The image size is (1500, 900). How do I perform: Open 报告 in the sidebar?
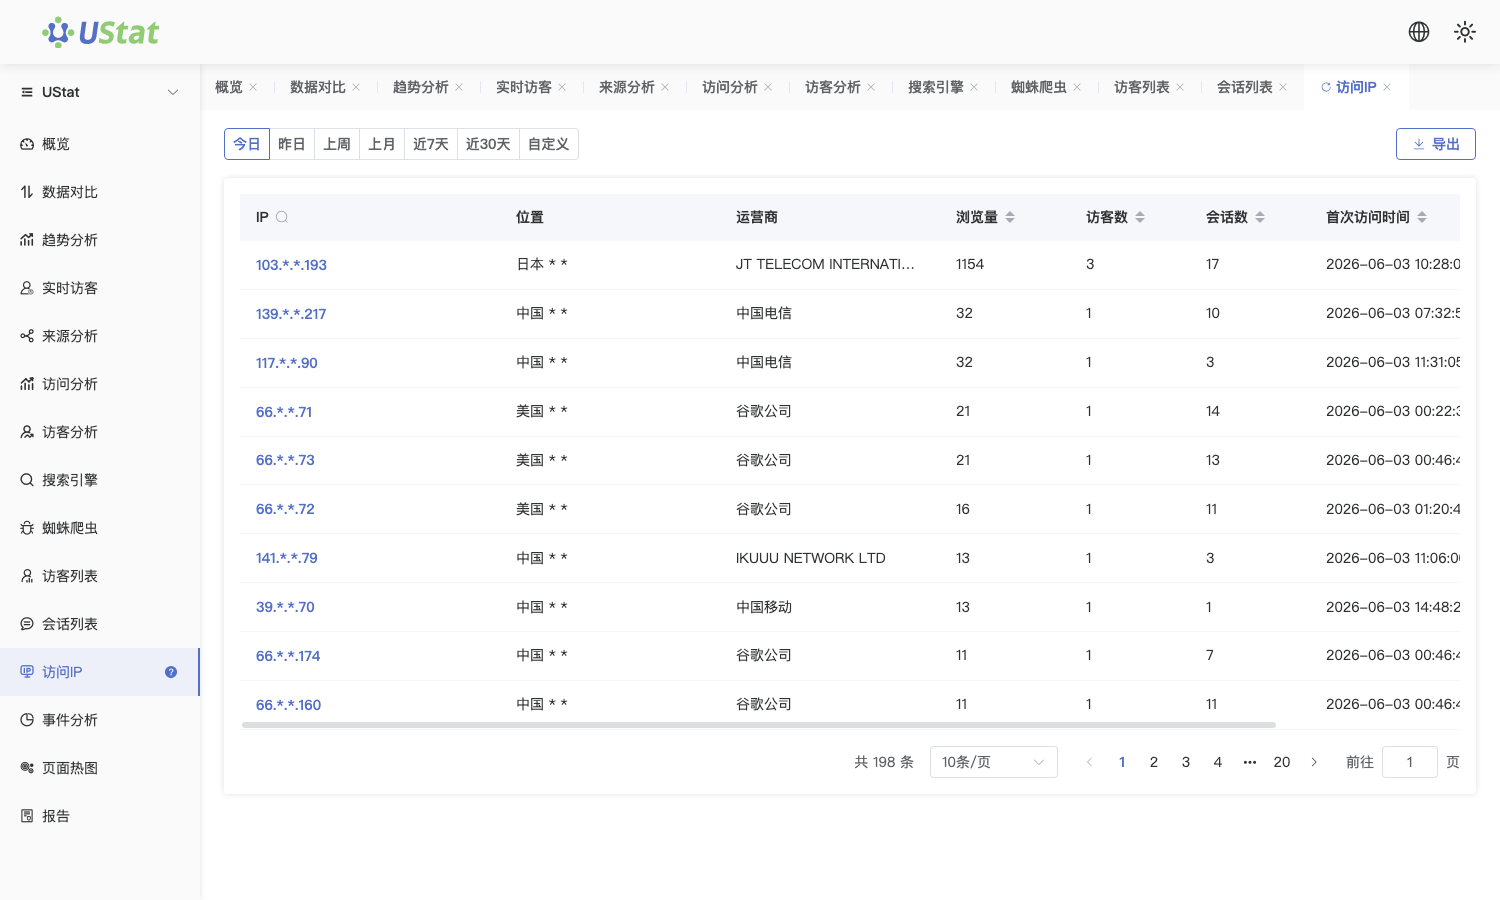tap(100, 816)
